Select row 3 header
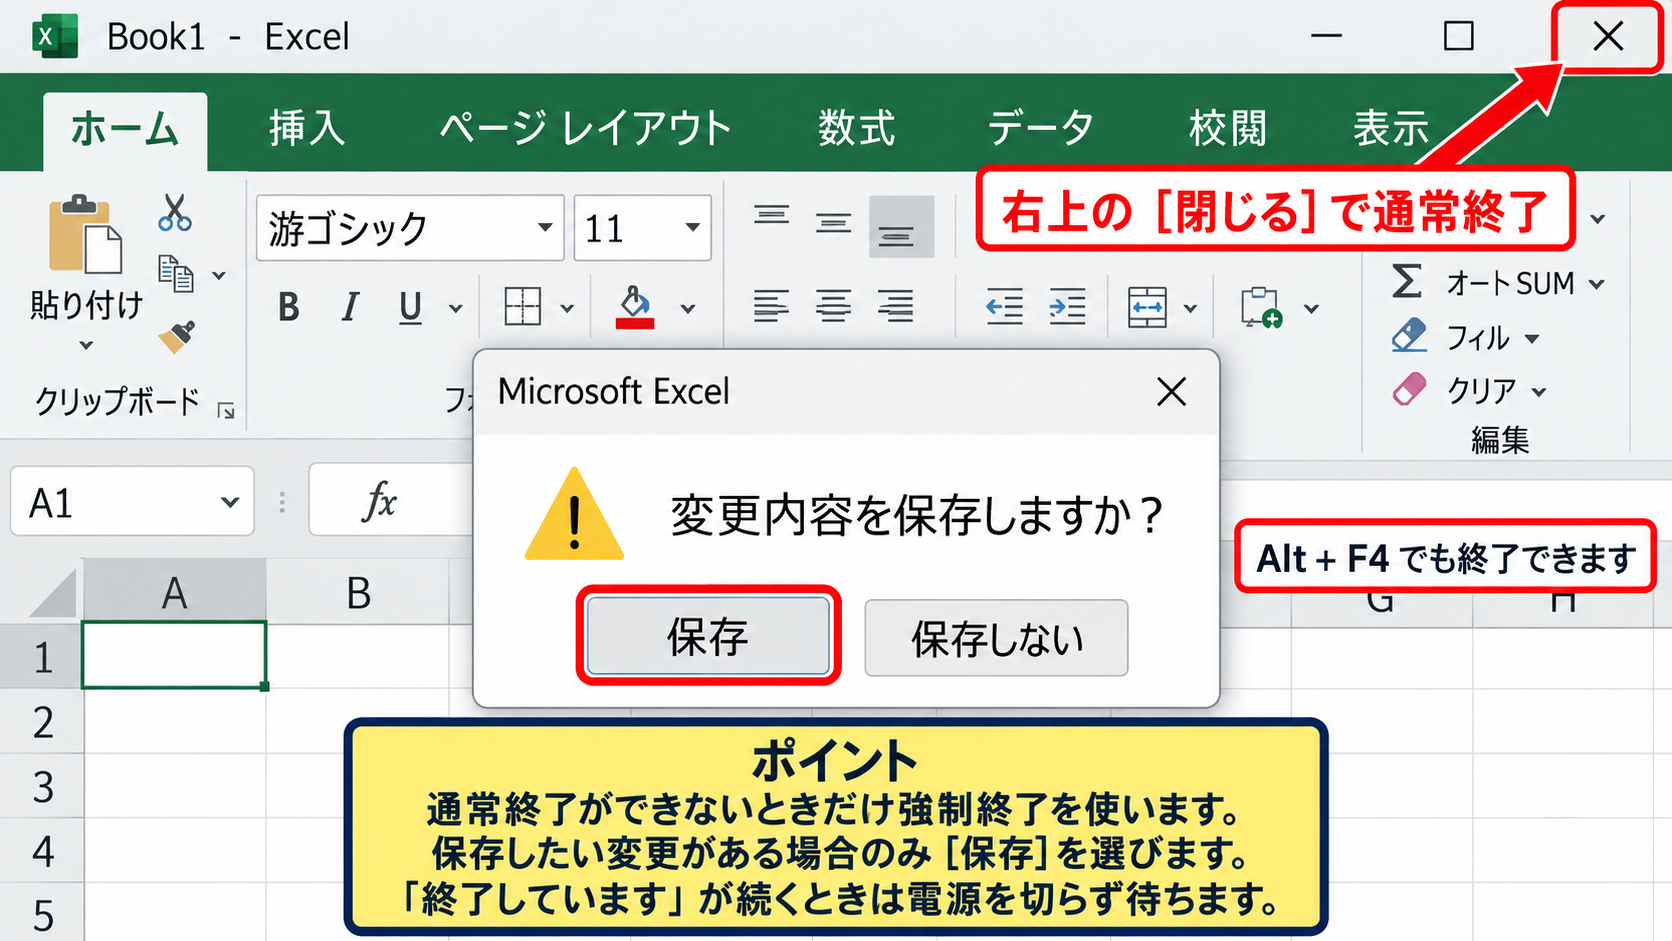The height and width of the screenshot is (941, 1672). [42, 786]
